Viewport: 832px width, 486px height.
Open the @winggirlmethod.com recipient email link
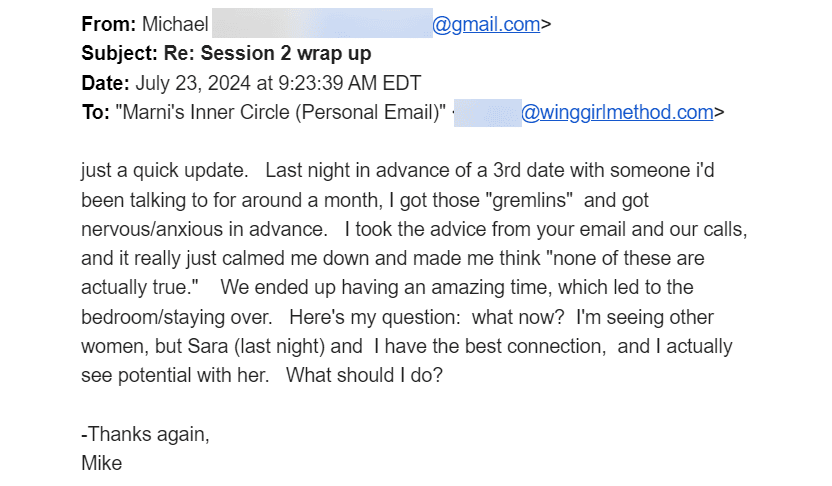[617, 112]
